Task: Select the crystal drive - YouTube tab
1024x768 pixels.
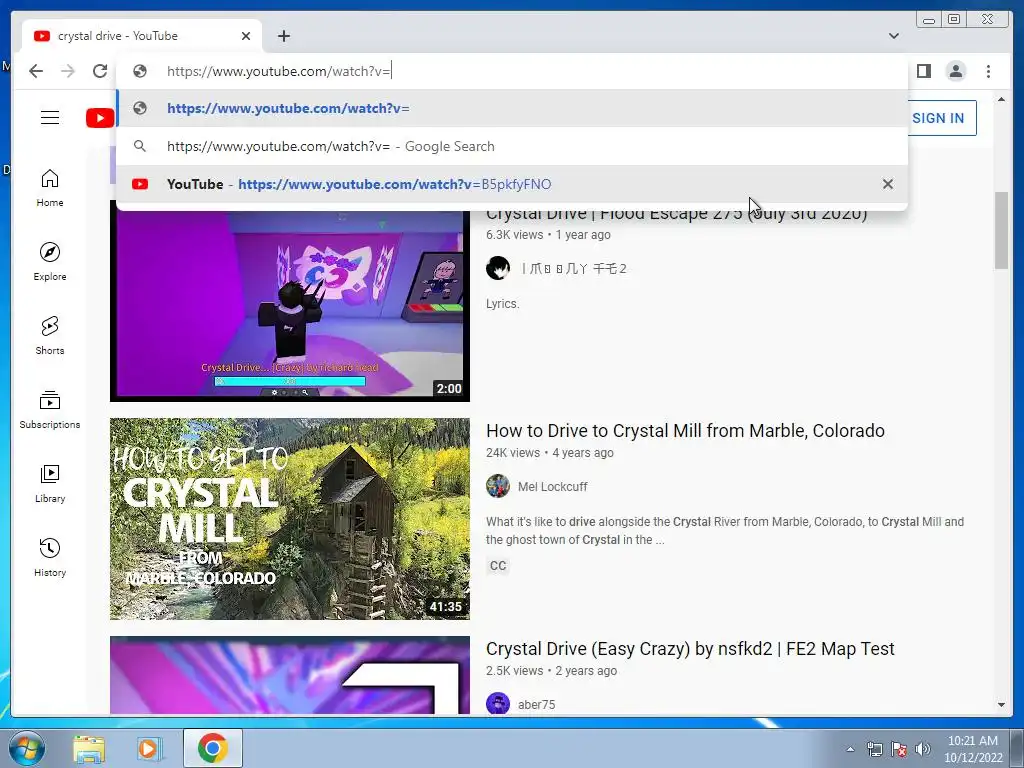Action: [x=142, y=36]
